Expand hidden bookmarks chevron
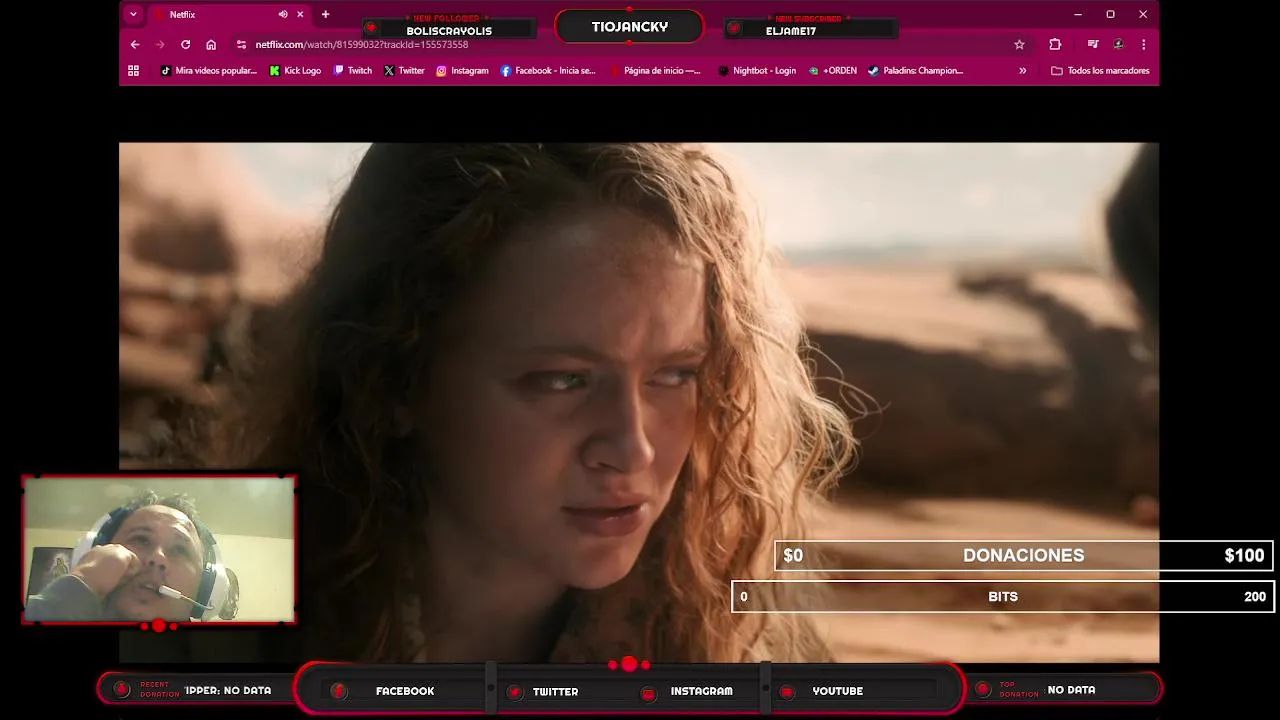Screen dimensions: 1280x720 (x=1022, y=71)
